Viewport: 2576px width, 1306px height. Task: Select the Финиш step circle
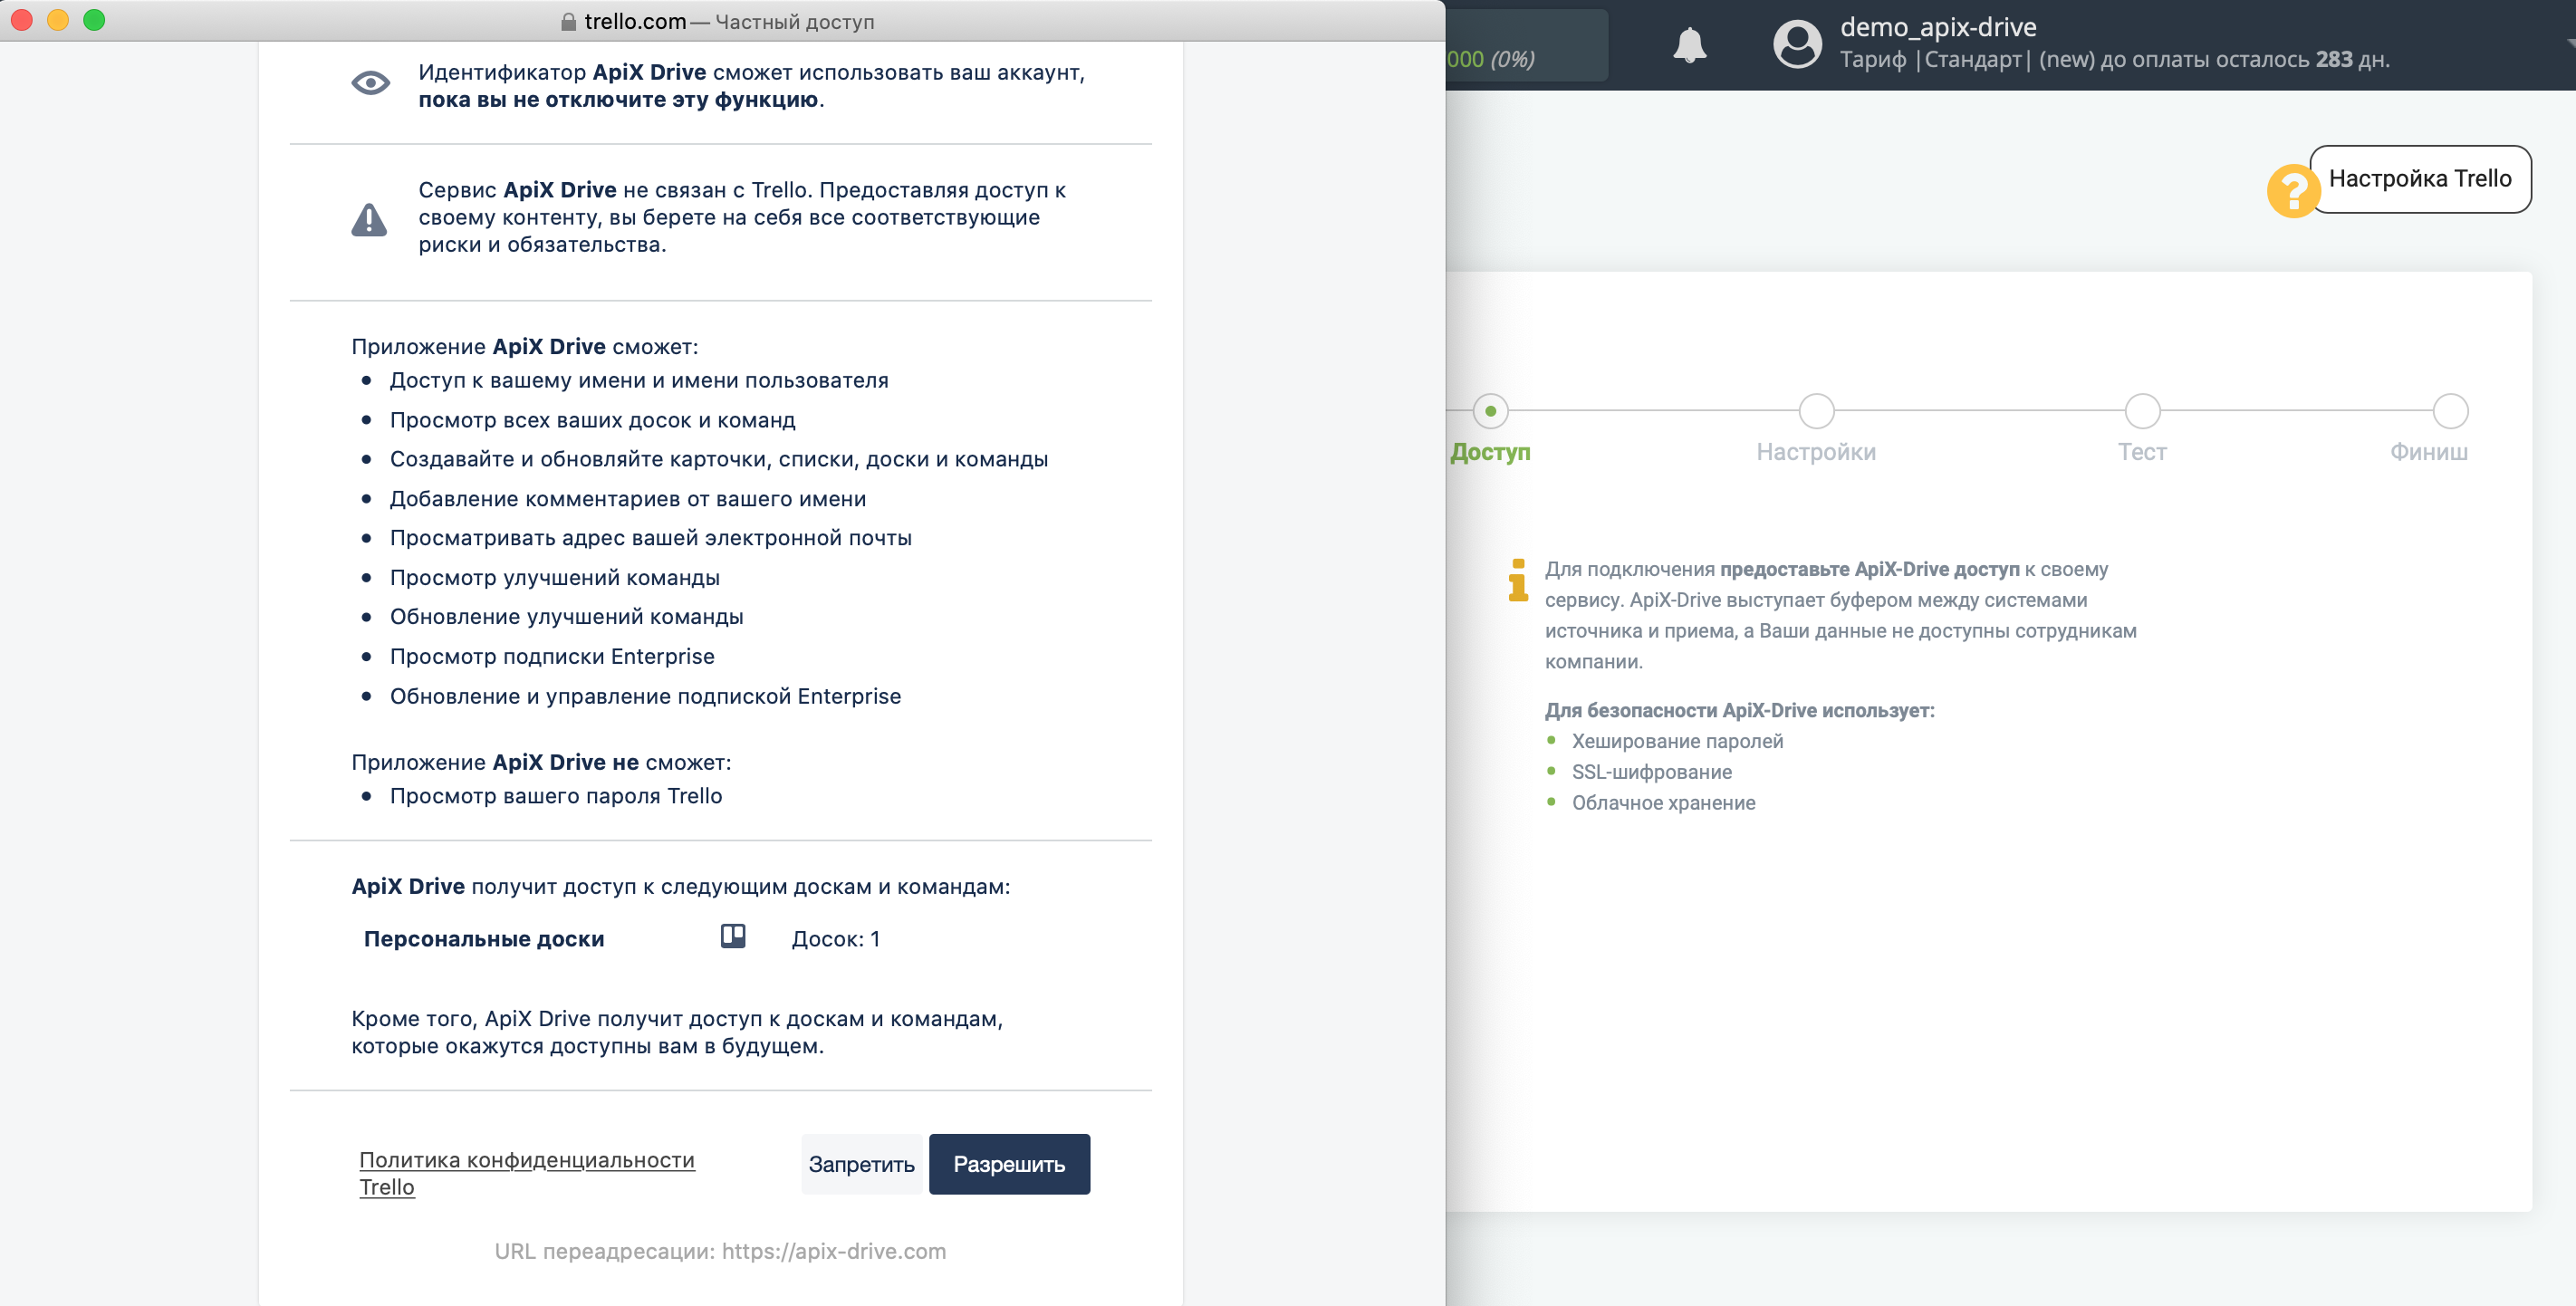pyautogui.click(x=2450, y=411)
